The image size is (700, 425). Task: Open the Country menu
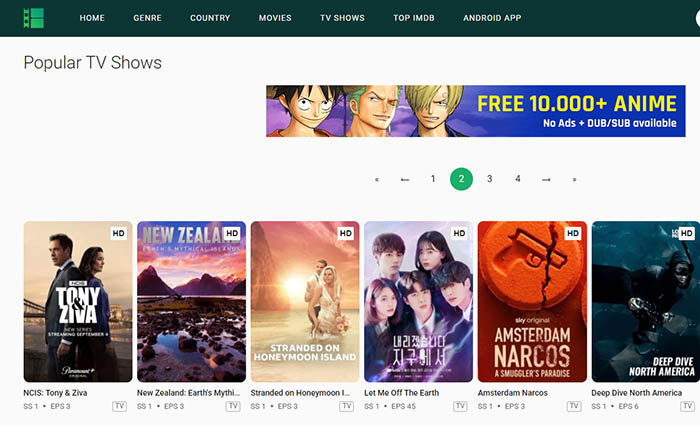point(210,18)
